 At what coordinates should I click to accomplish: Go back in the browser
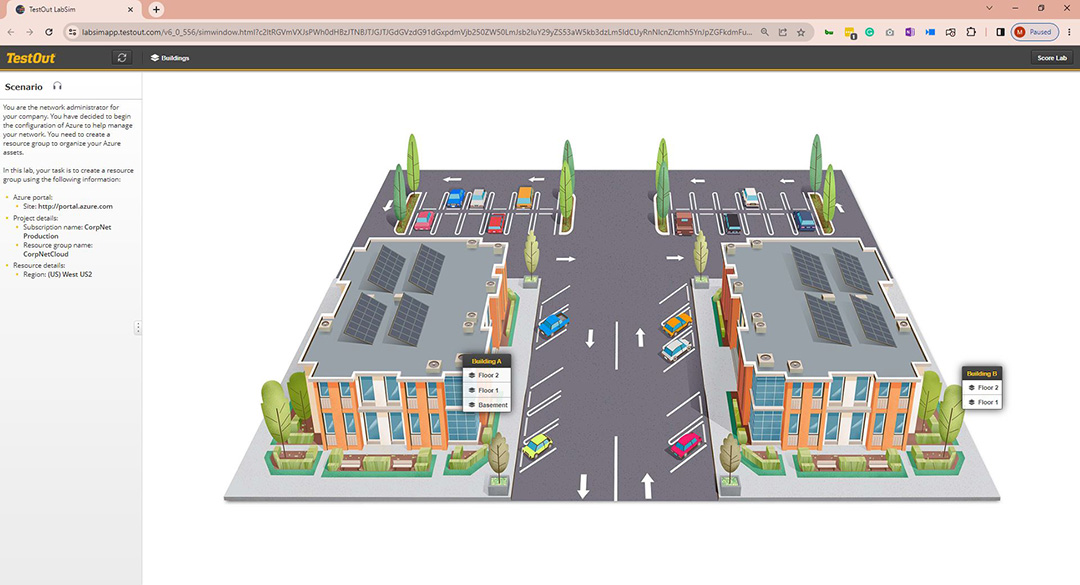(x=11, y=32)
